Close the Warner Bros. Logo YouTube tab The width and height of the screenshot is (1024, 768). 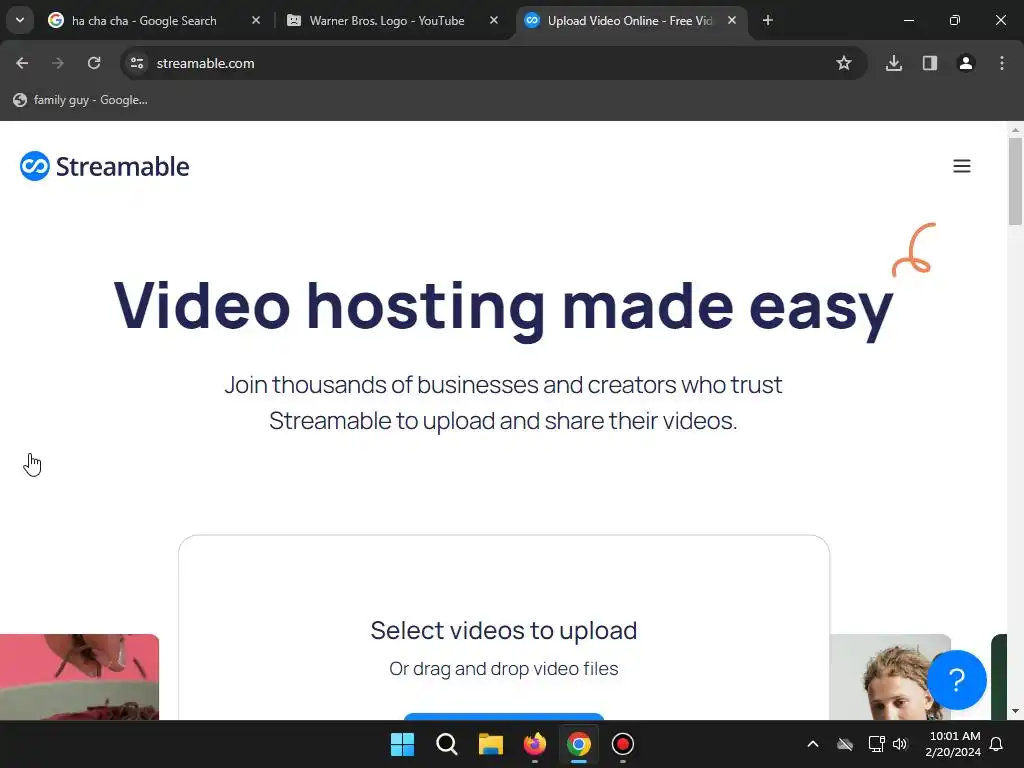494,20
